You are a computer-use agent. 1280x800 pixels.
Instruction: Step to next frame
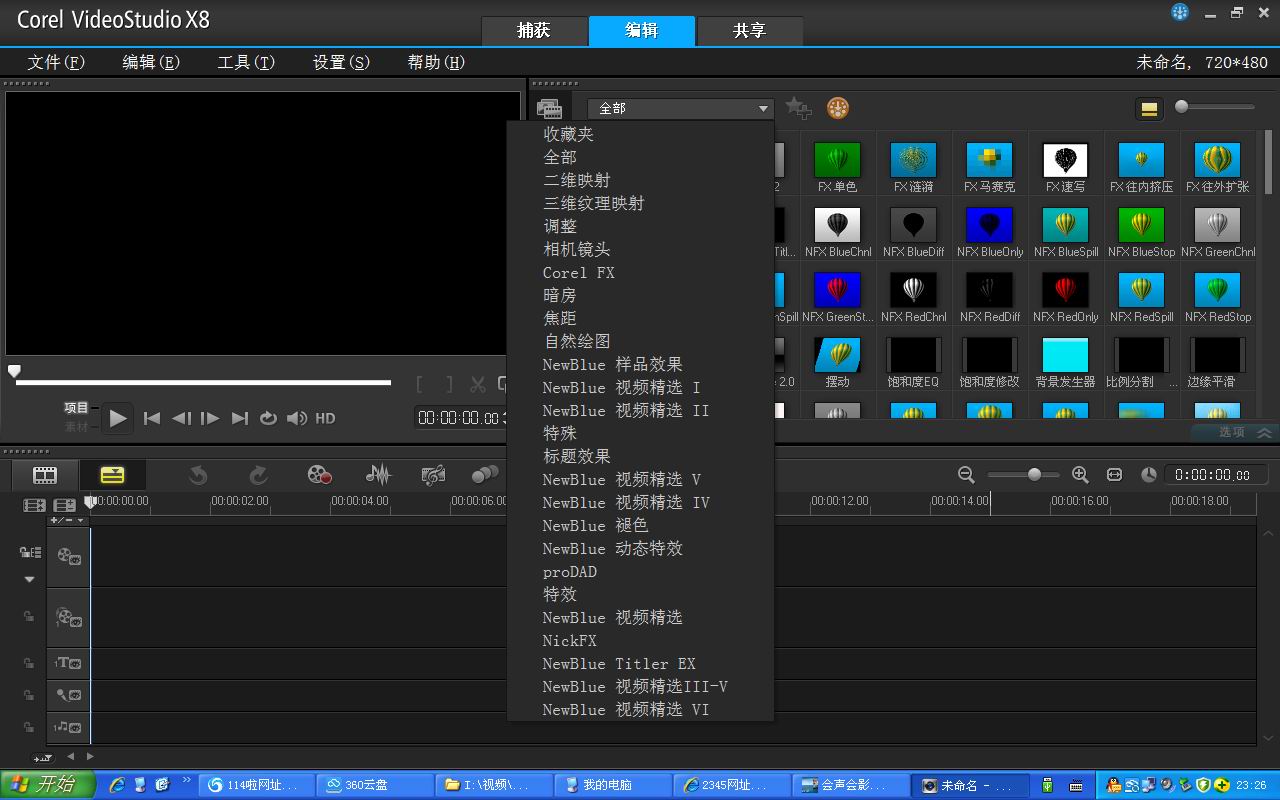coord(210,418)
